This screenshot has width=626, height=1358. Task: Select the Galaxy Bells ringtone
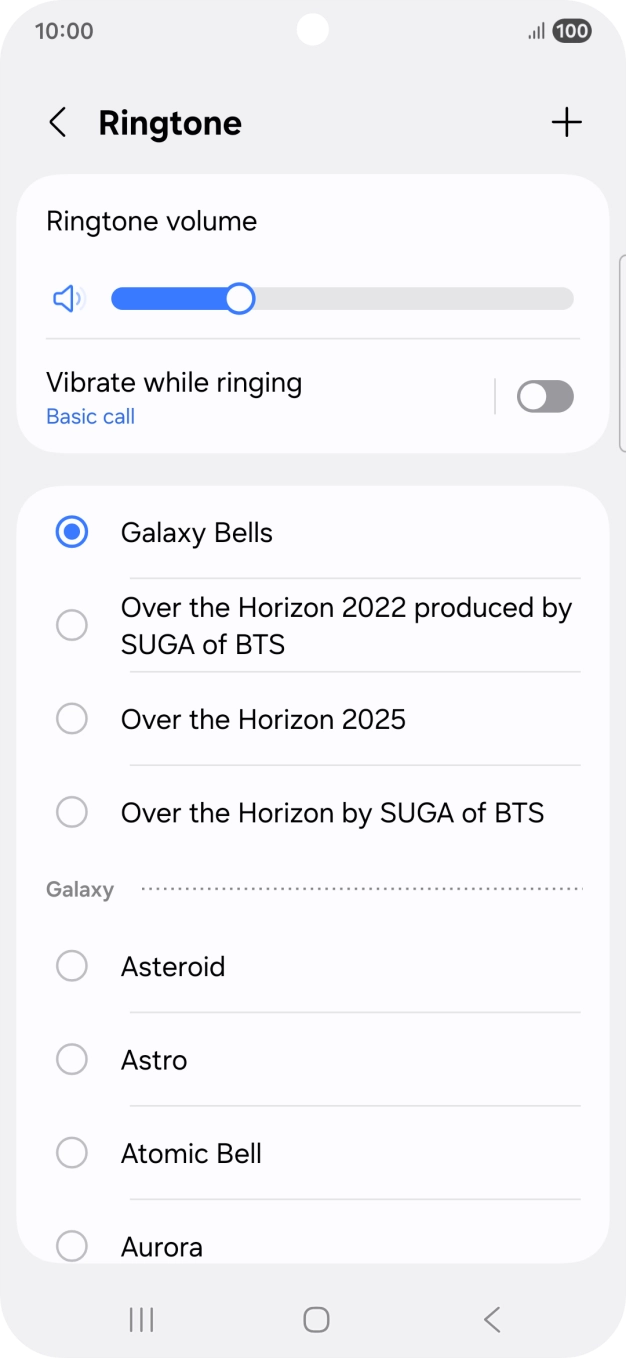point(71,532)
